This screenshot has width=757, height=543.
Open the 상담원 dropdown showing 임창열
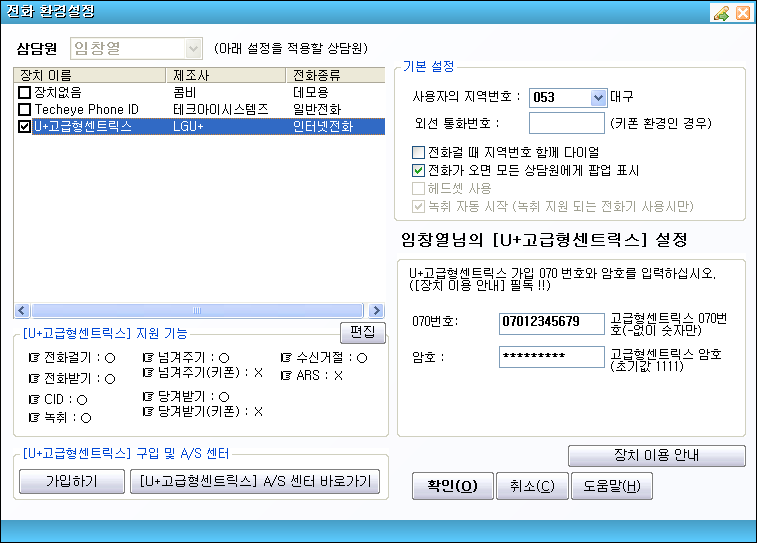click(x=193, y=48)
